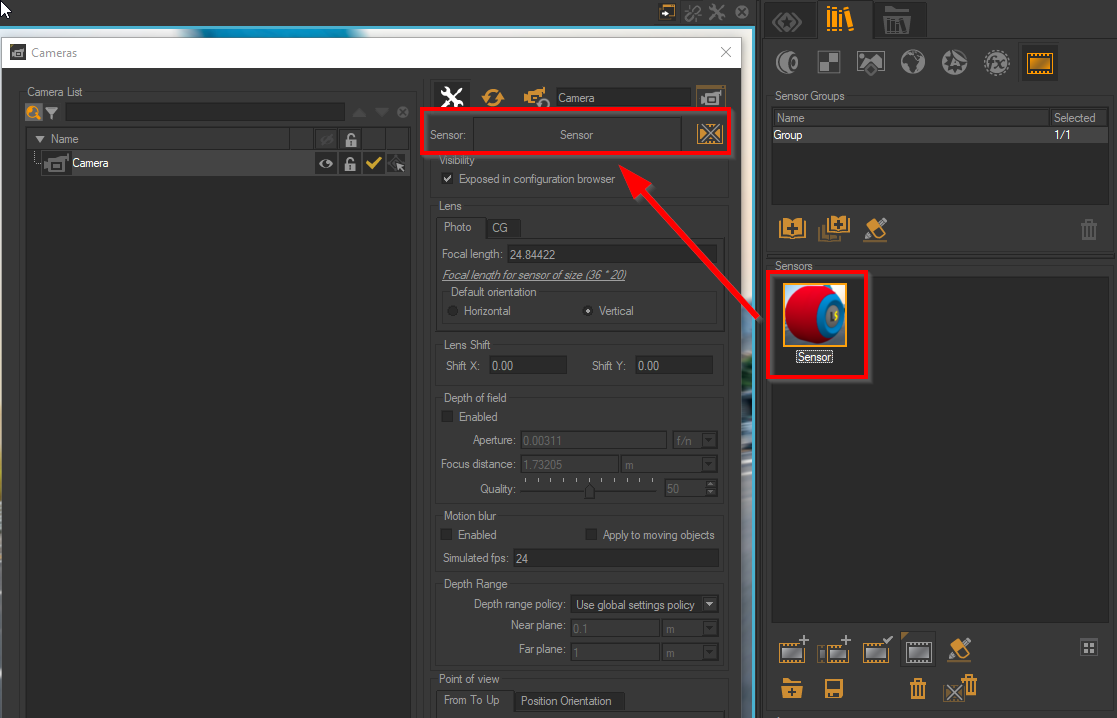Select the Camera item in the list
Image resolution: width=1117 pixels, height=718 pixels.
[90, 163]
